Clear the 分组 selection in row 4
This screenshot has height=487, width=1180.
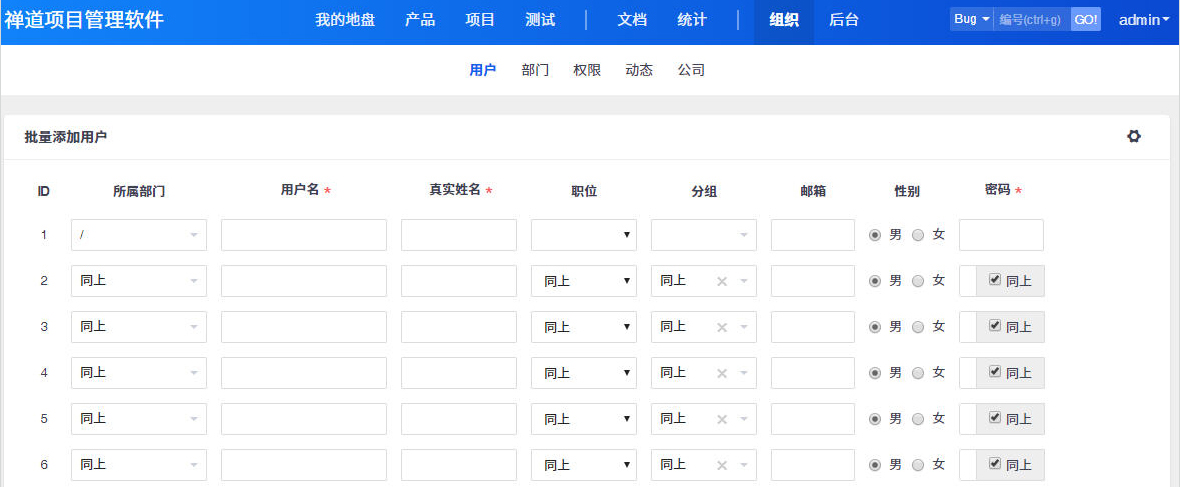(x=721, y=373)
